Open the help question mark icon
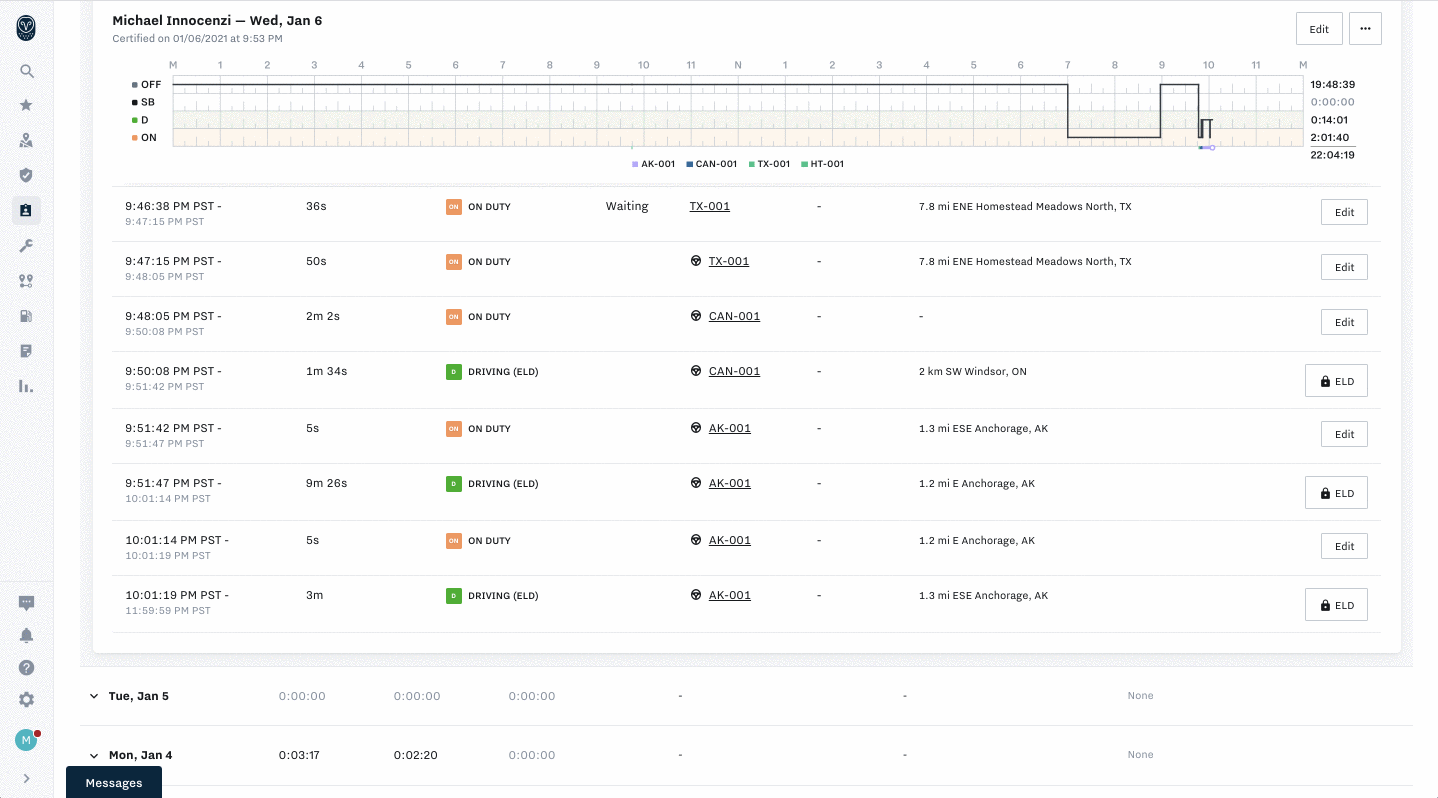 click(27, 668)
